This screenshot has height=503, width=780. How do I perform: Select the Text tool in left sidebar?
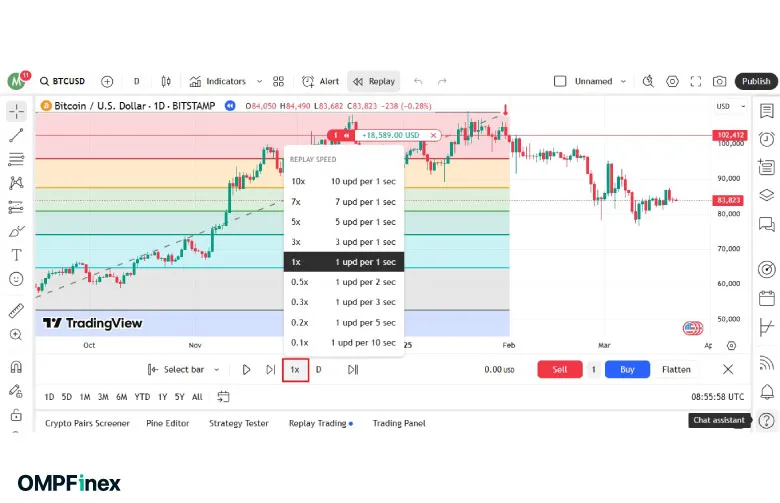16,255
